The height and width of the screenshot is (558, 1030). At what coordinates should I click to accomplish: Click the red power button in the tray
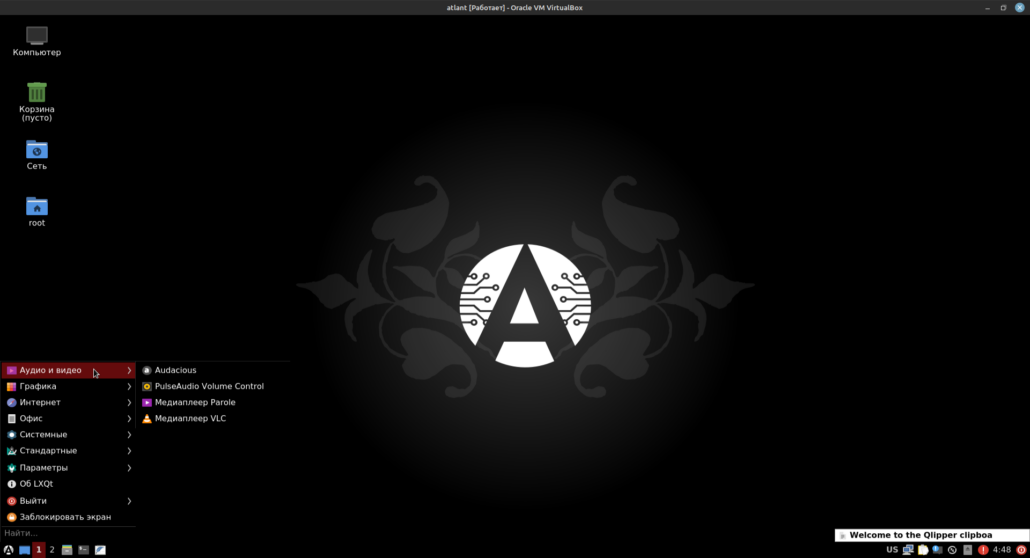[x=1020, y=550]
